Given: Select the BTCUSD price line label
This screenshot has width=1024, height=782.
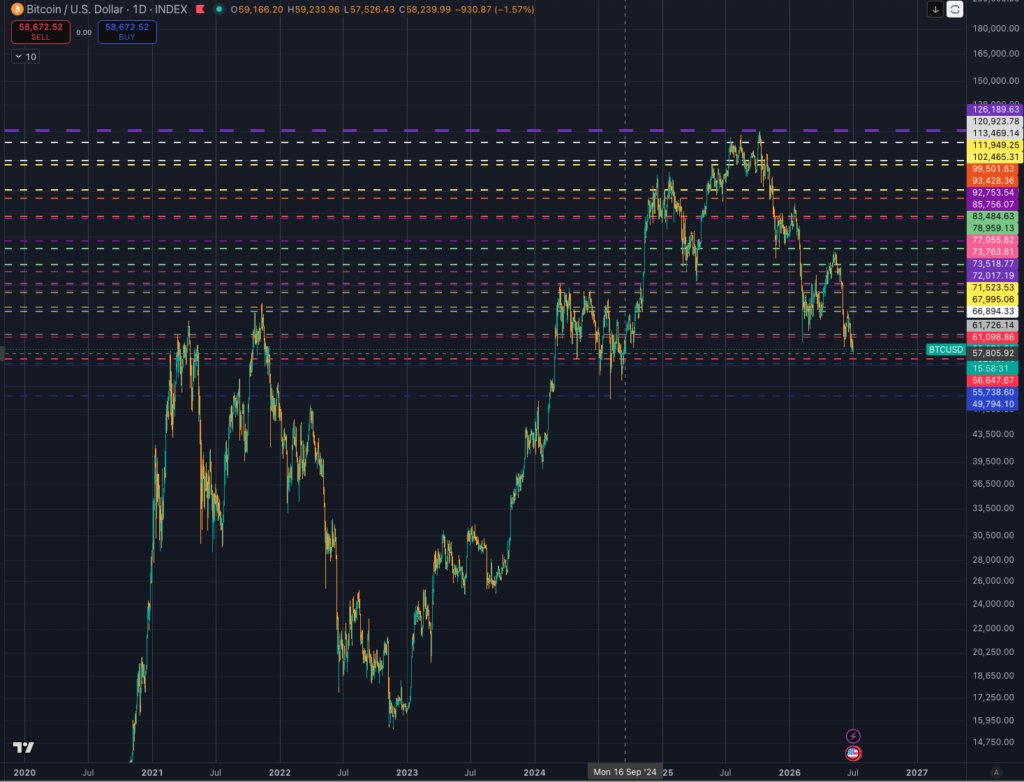Looking at the screenshot, I should [x=946, y=350].
